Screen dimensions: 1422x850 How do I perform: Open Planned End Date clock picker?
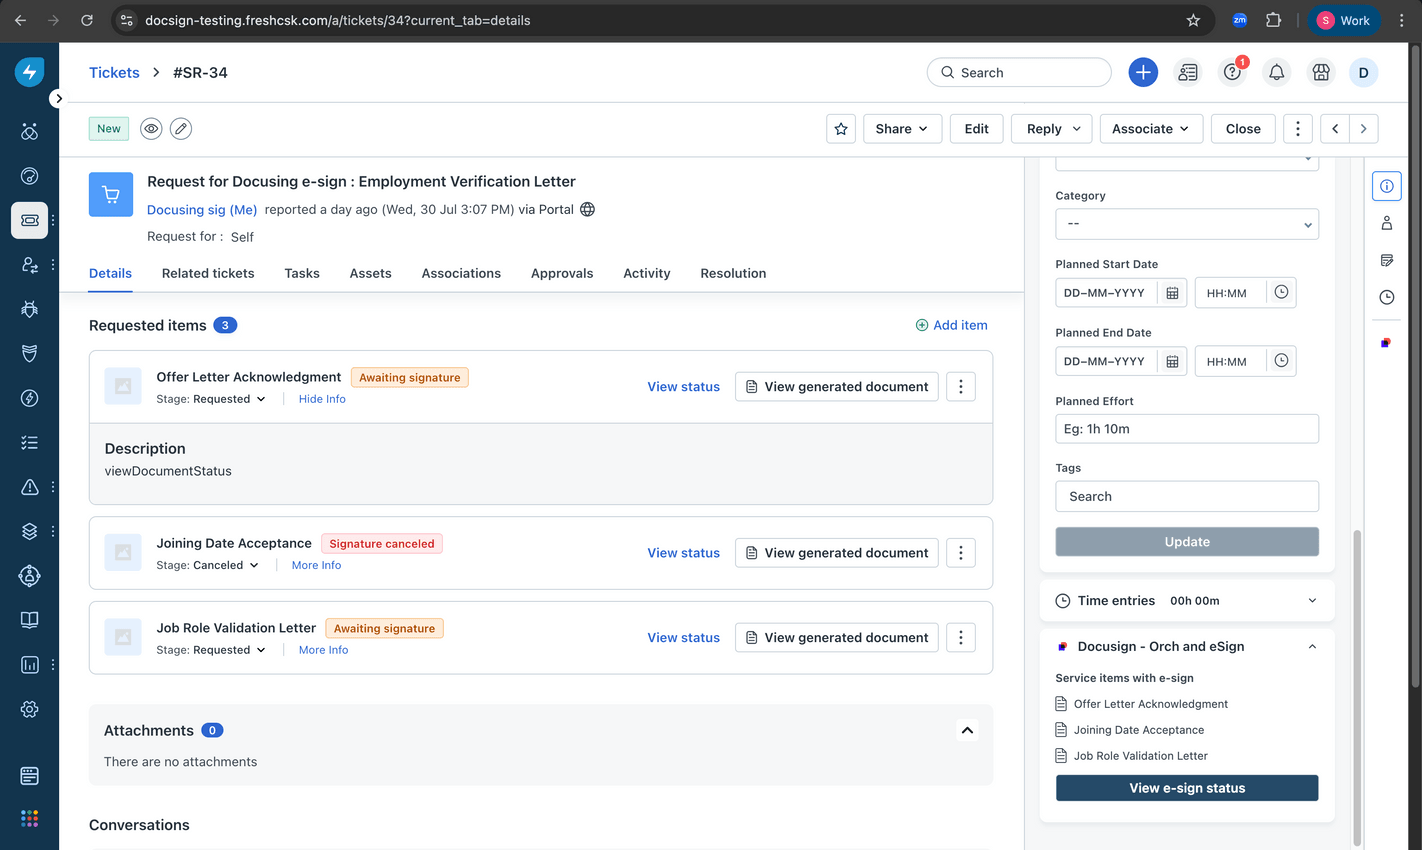pyautogui.click(x=1281, y=361)
